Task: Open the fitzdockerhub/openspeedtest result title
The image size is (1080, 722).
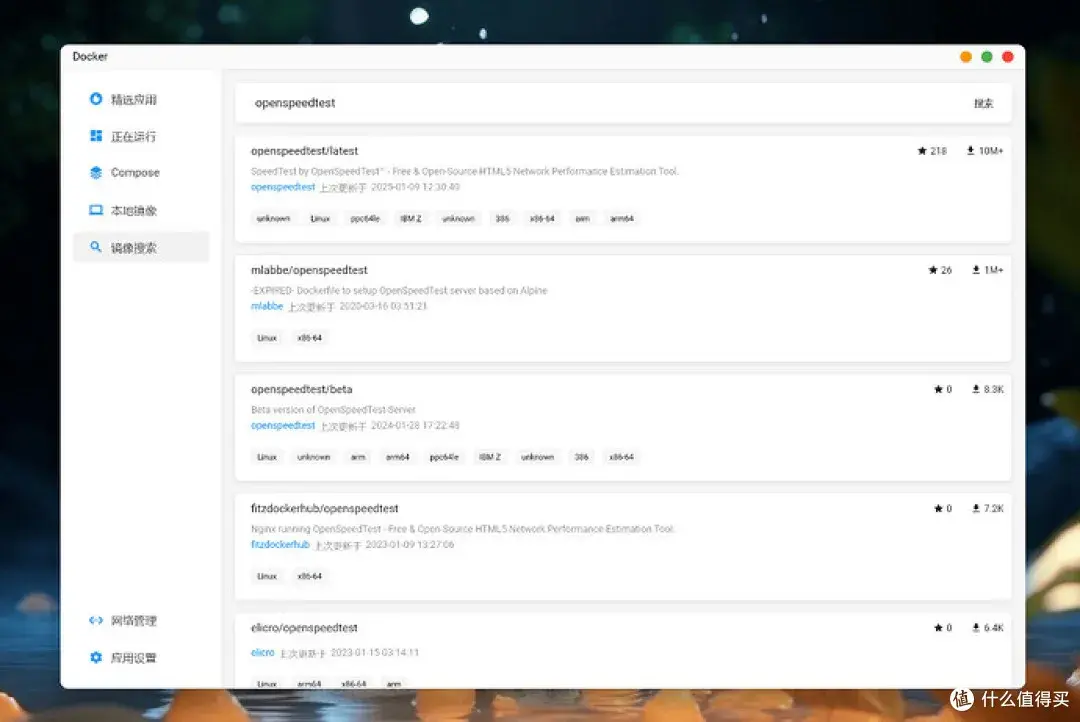Action: [x=324, y=508]
